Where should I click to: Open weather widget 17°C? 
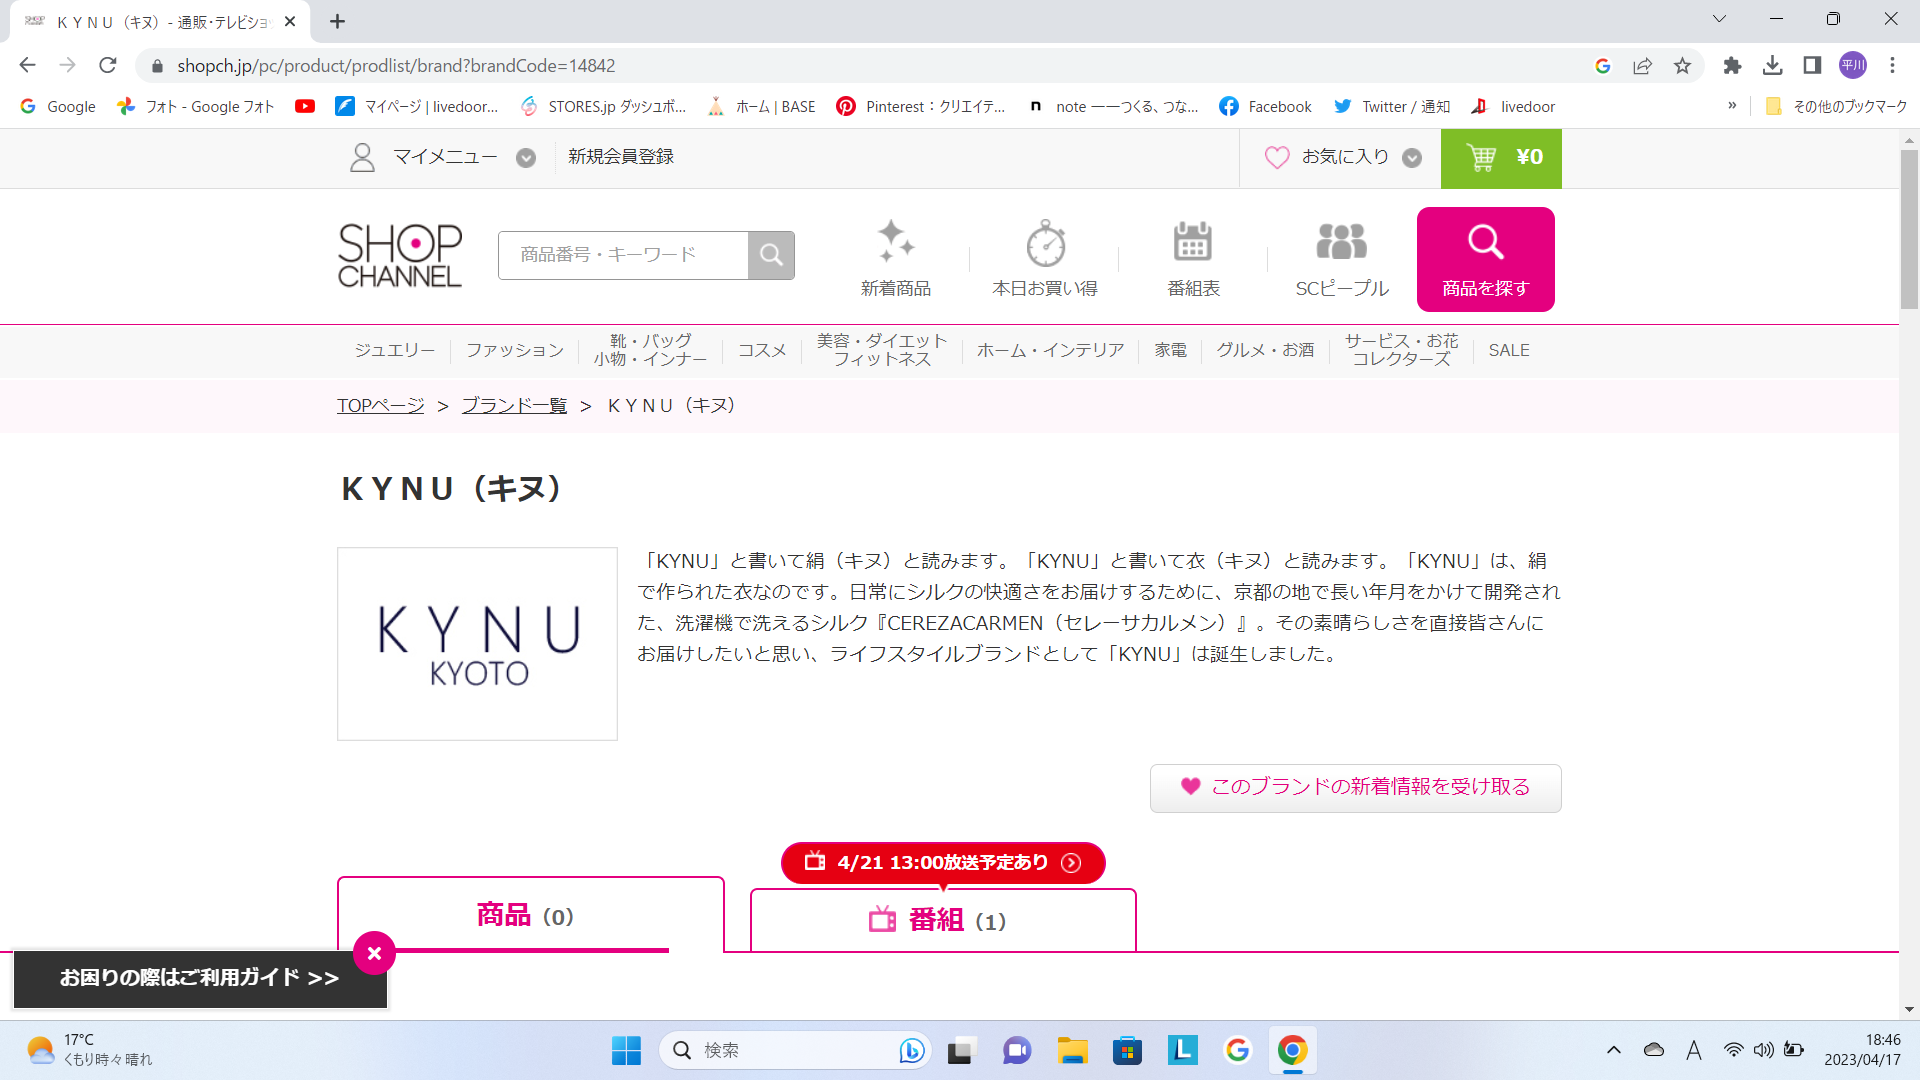pos(90,1050)
